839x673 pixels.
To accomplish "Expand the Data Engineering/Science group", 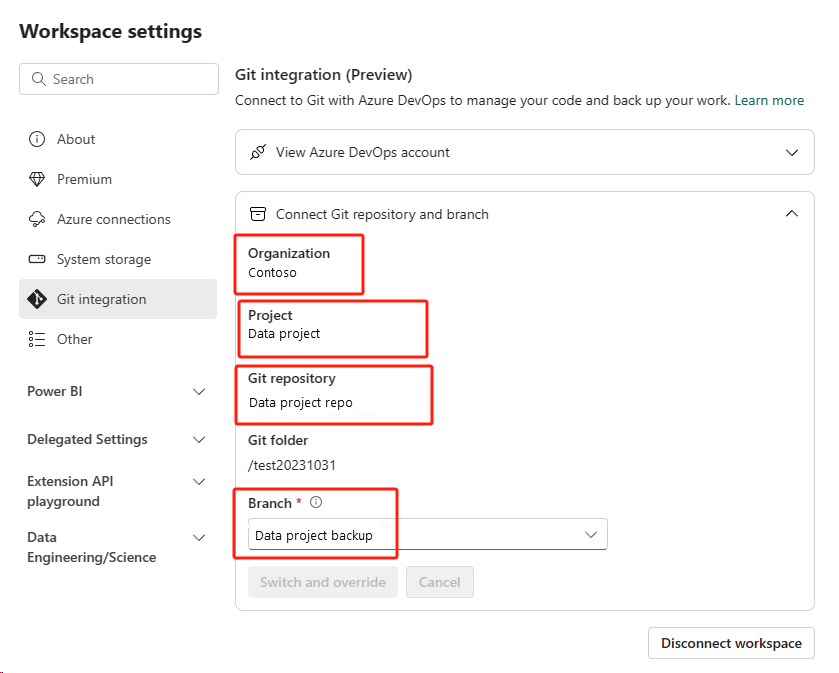I will (x=199, y=538).
